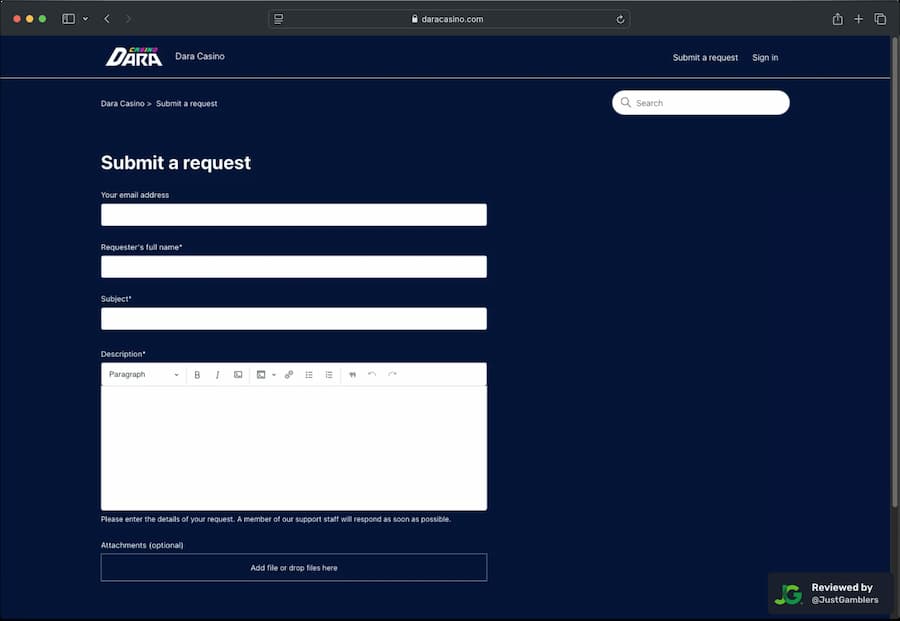
Task: Insert an image into the description
Action: pyautogui.click(x=261, y=374)
